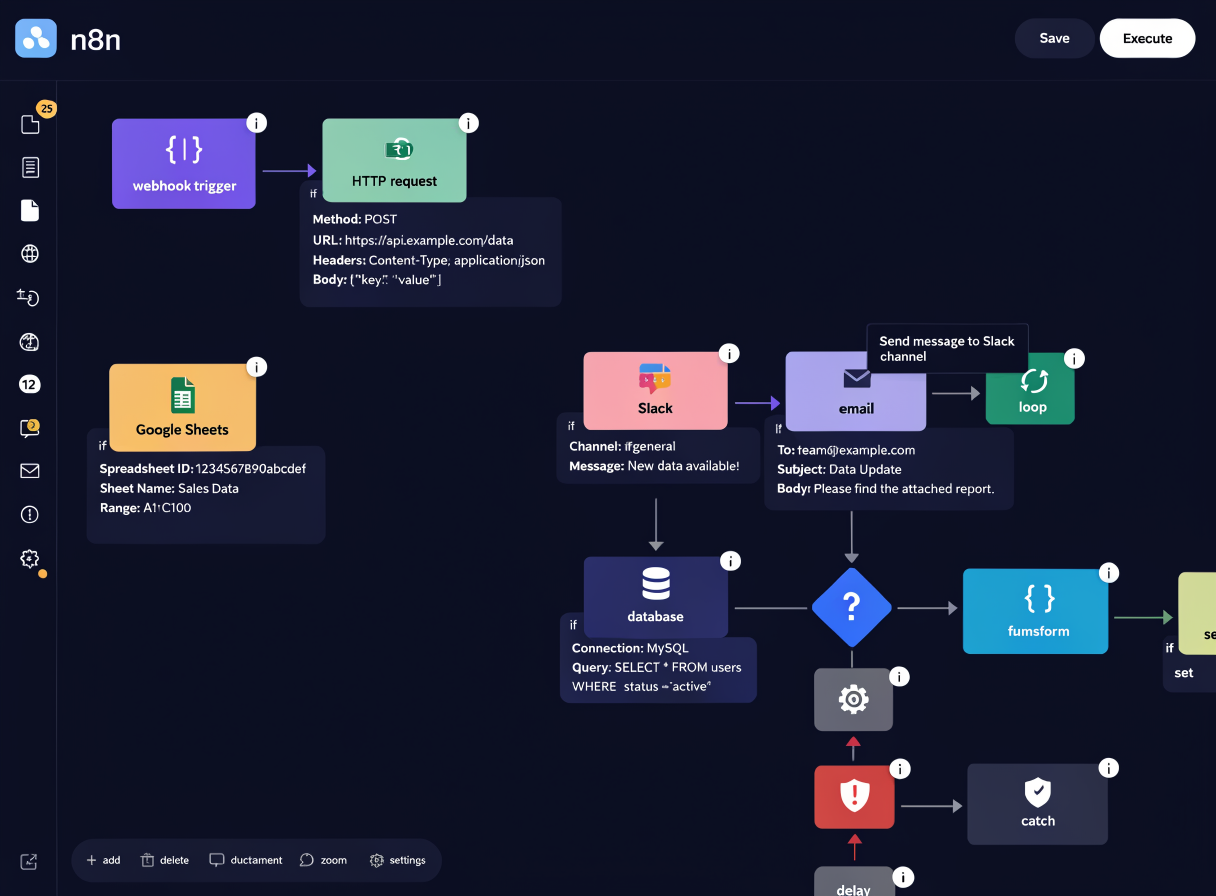Click the Save button
The image size is (1216, 896).
(x=1054, y=38)
